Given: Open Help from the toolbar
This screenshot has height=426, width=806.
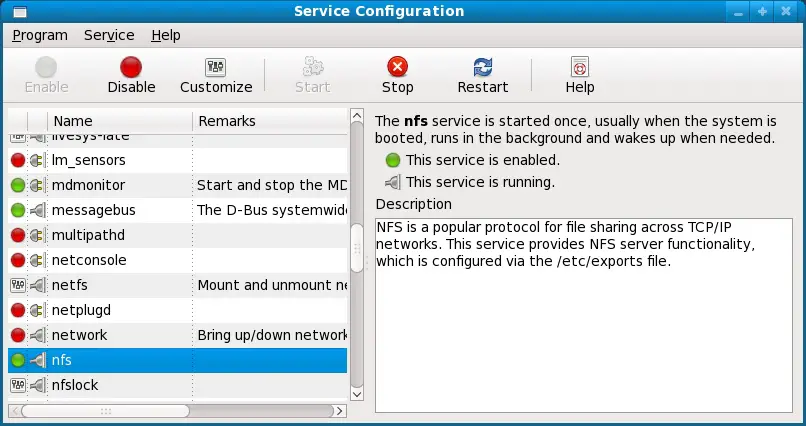Looking at the screenshot, I should [x=579, y=67].
